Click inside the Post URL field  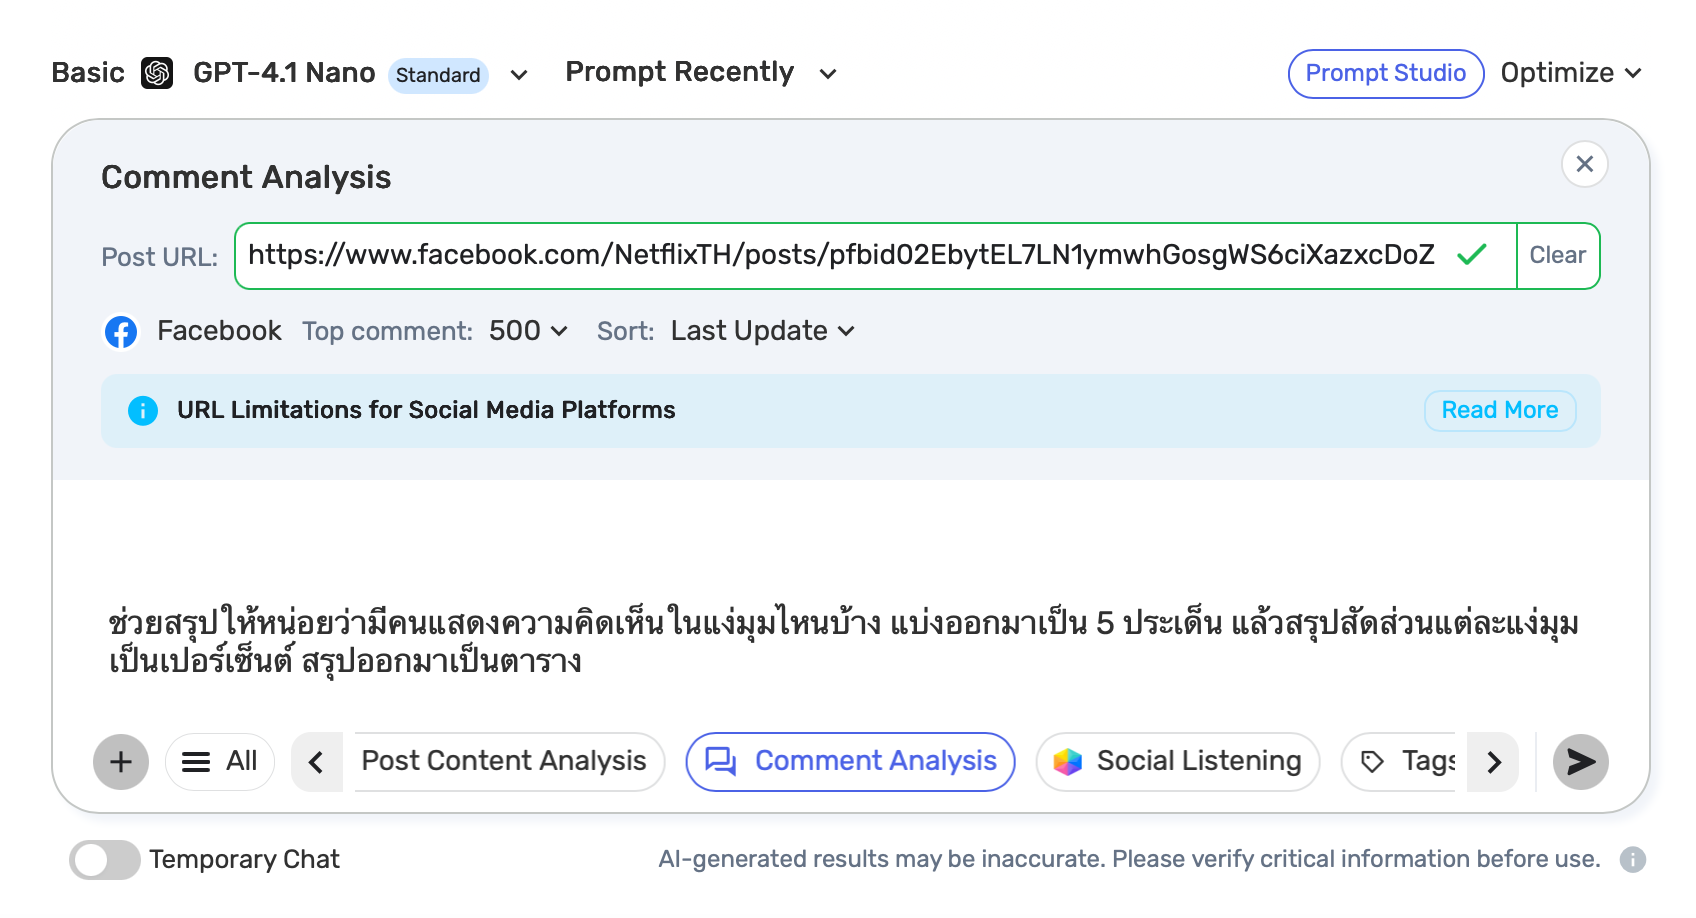point(840,256)
